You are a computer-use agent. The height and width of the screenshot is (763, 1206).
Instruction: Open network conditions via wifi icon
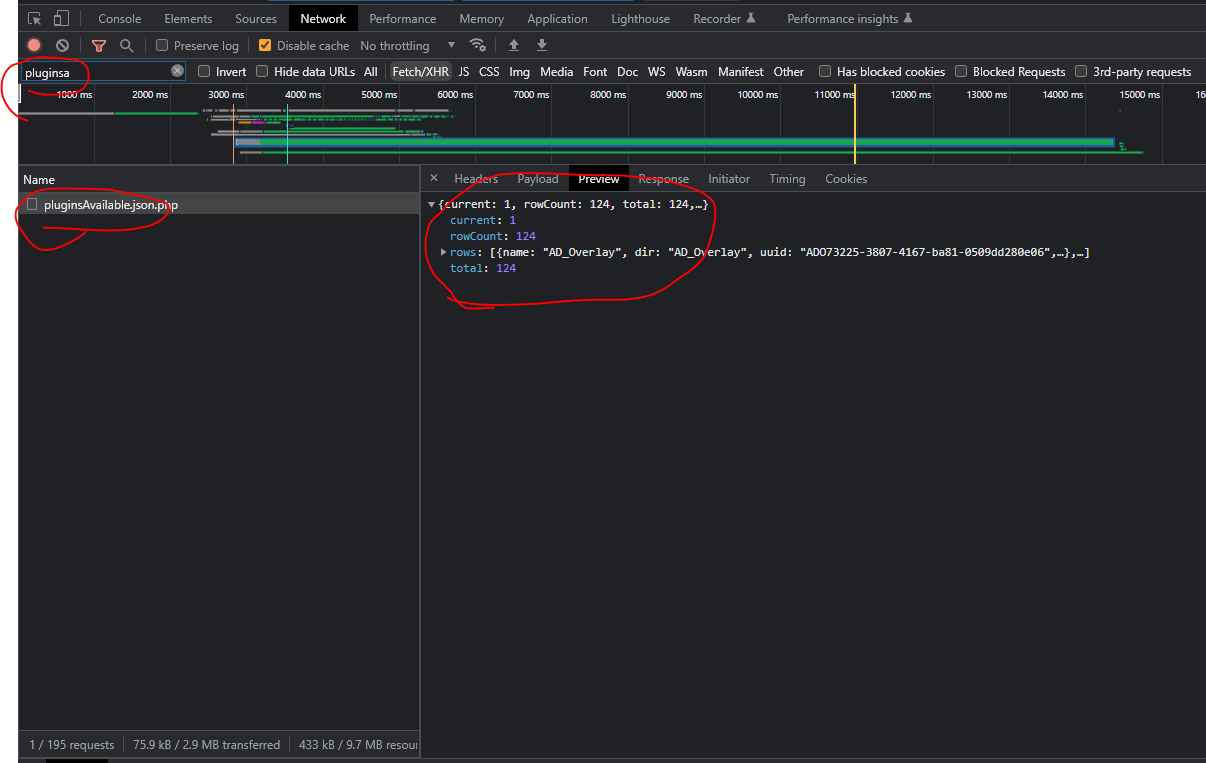click(478, 45)
